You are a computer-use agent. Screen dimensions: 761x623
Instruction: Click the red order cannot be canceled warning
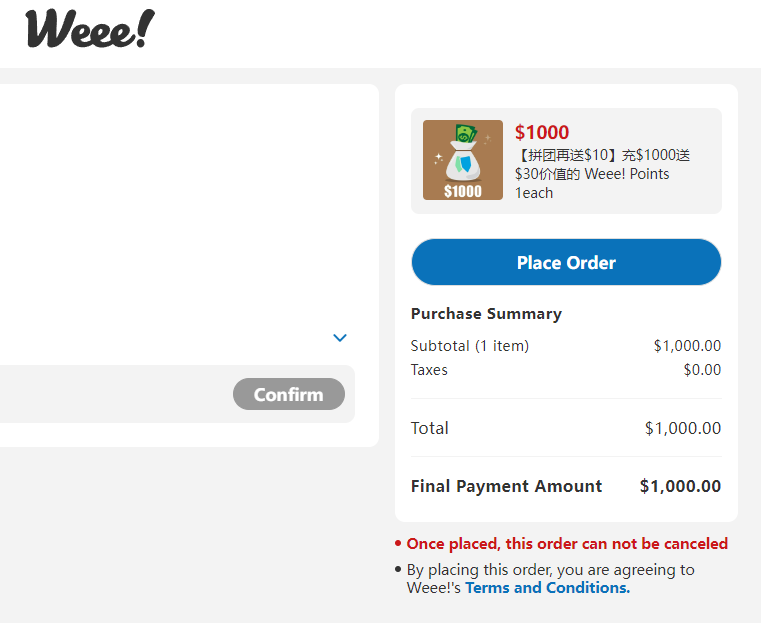pyautogui.click(x=567, y=544)
